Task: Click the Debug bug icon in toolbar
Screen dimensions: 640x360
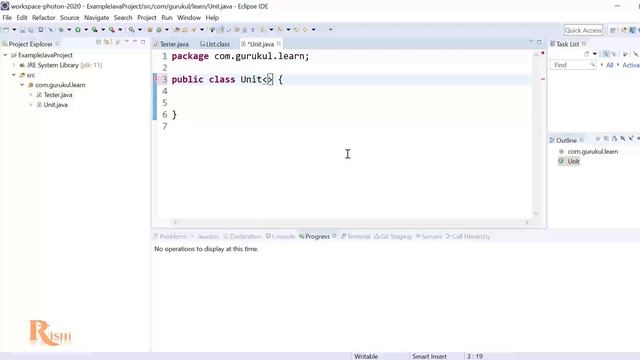Action: (x=61, y=30)
